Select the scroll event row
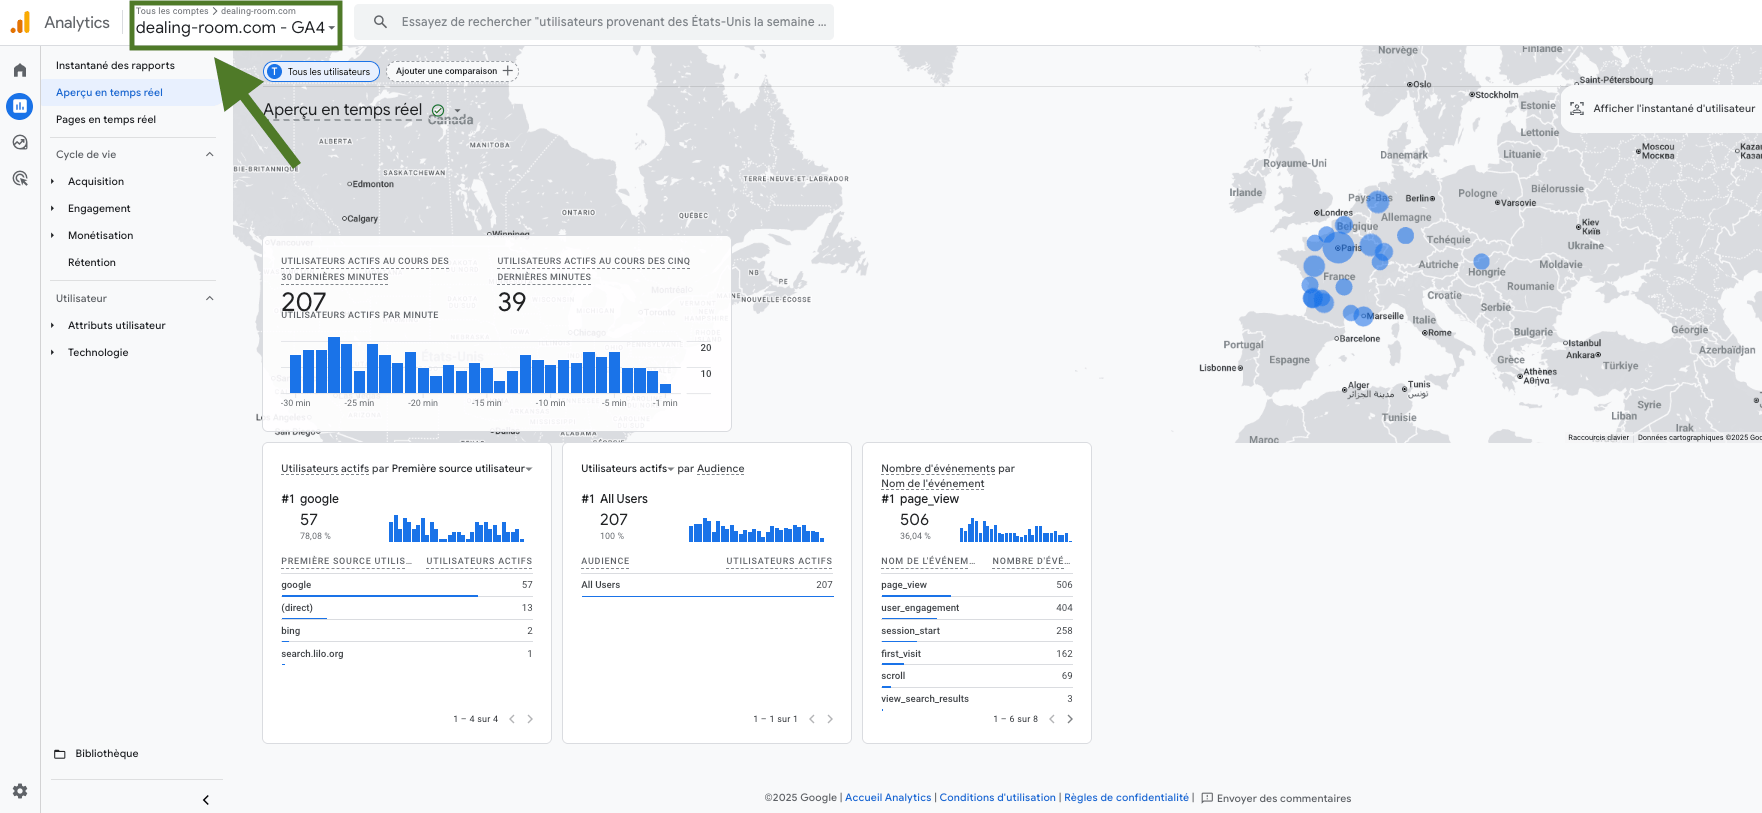This screenshot has height=813, width=1762. coord(976,676)
